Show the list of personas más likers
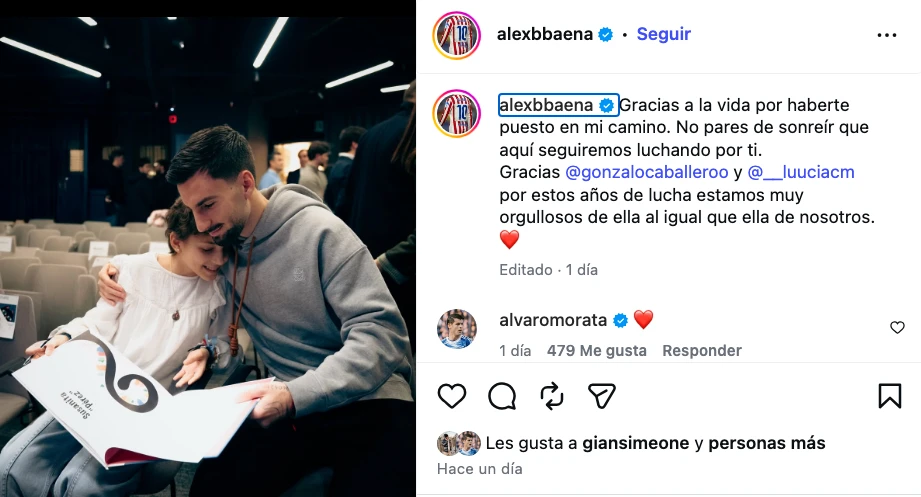The width and height of the screenshot is (921, 497). click(x=767, y=443)
